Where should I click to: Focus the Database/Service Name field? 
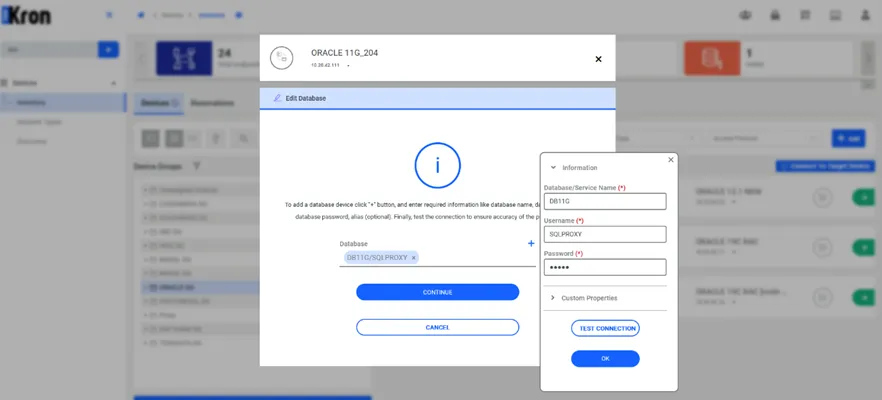point(605,201)
